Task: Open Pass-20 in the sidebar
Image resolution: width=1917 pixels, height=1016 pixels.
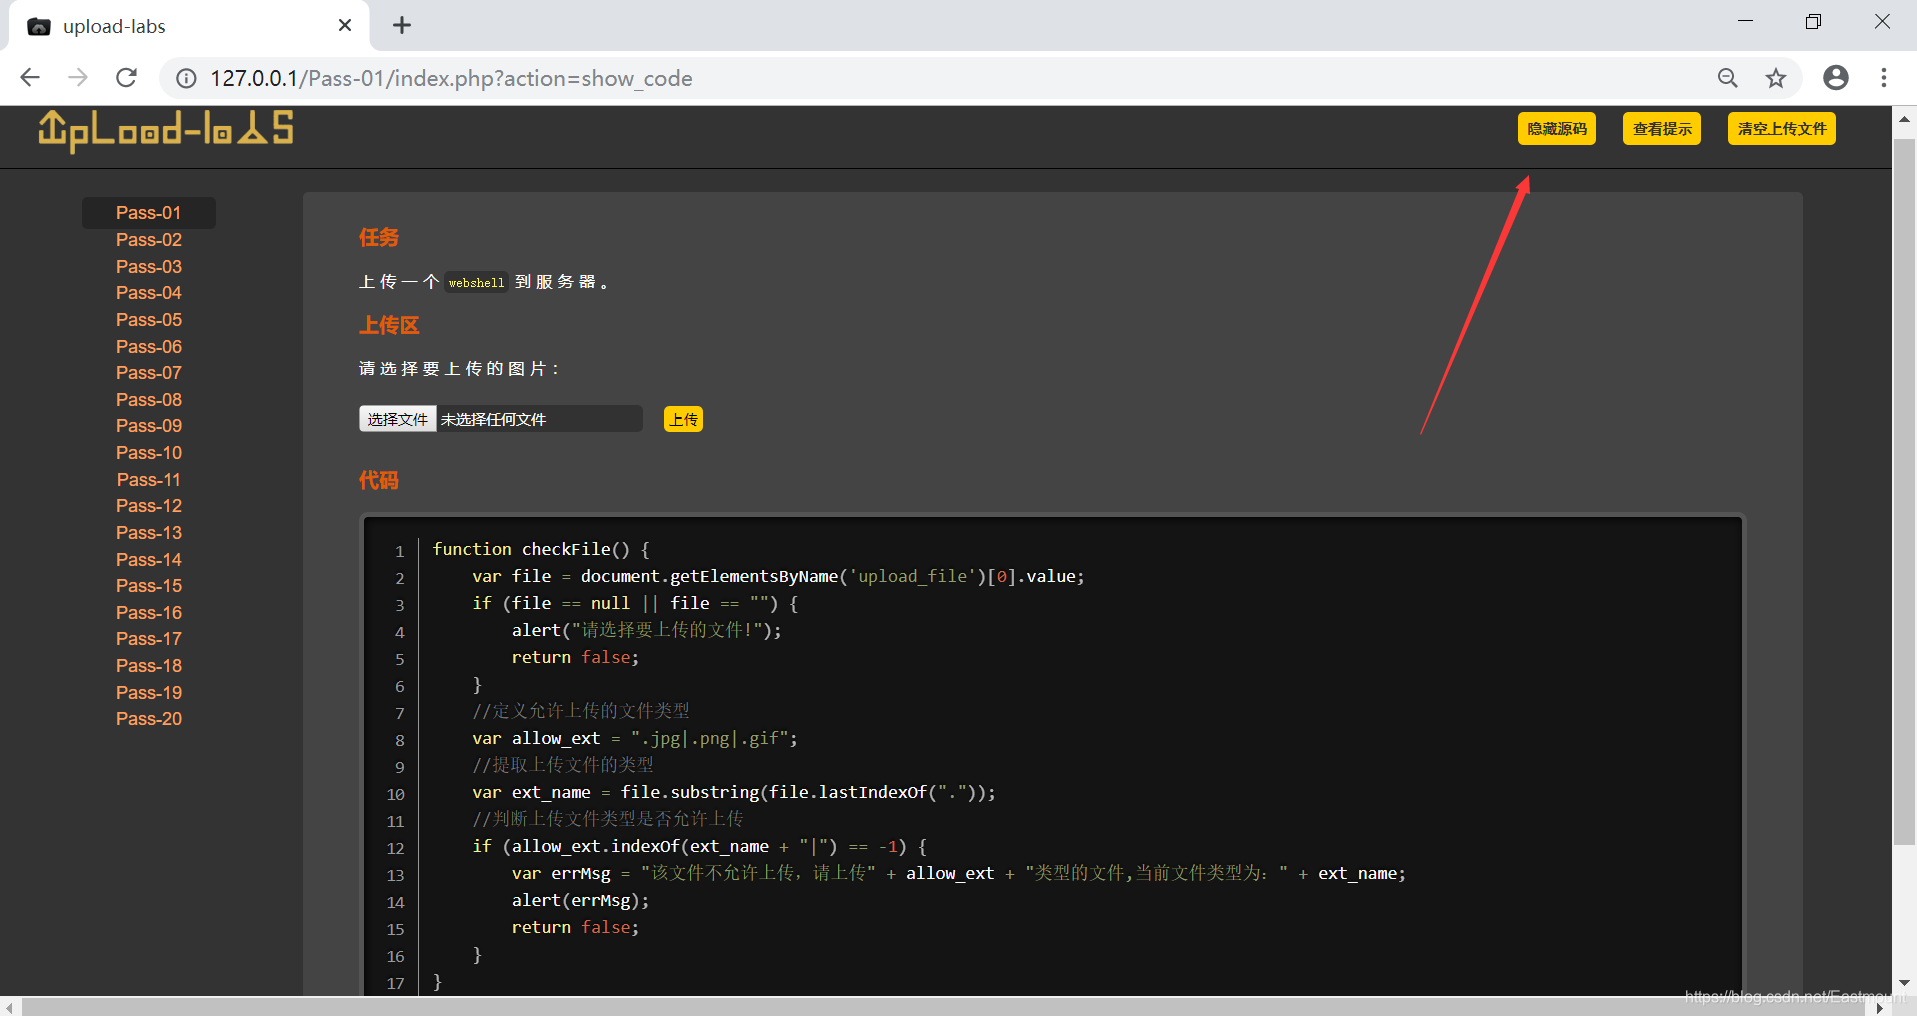Action: [149, 719]
